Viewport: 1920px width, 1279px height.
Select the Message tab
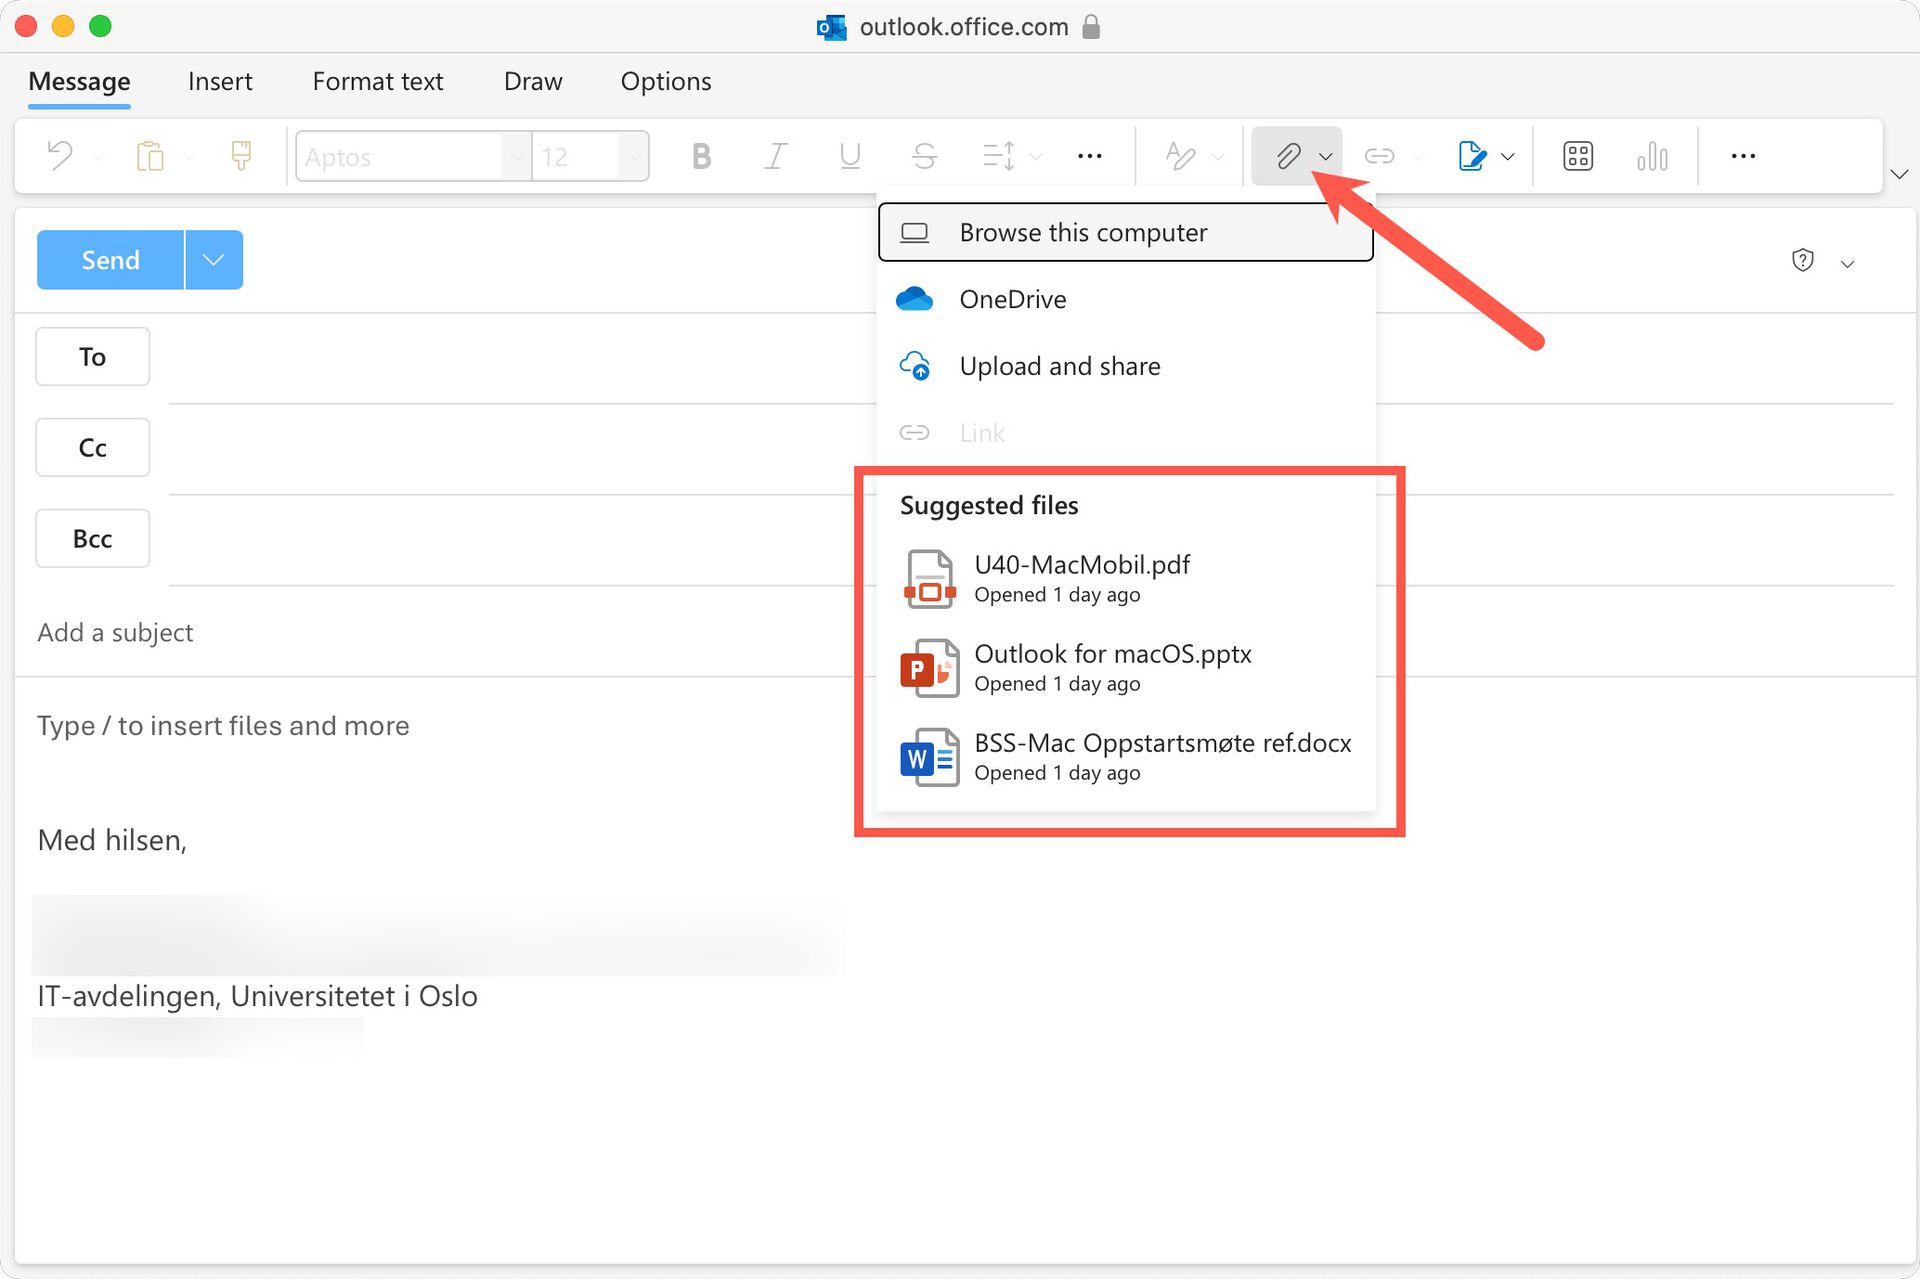click(79, 82)
